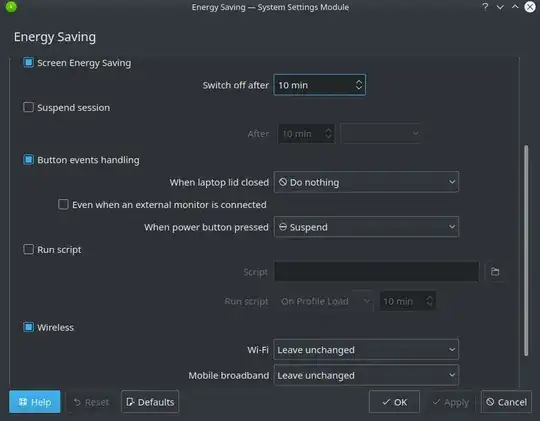
Task: Click the Energy Saving heading text
Action: [55, 37]
